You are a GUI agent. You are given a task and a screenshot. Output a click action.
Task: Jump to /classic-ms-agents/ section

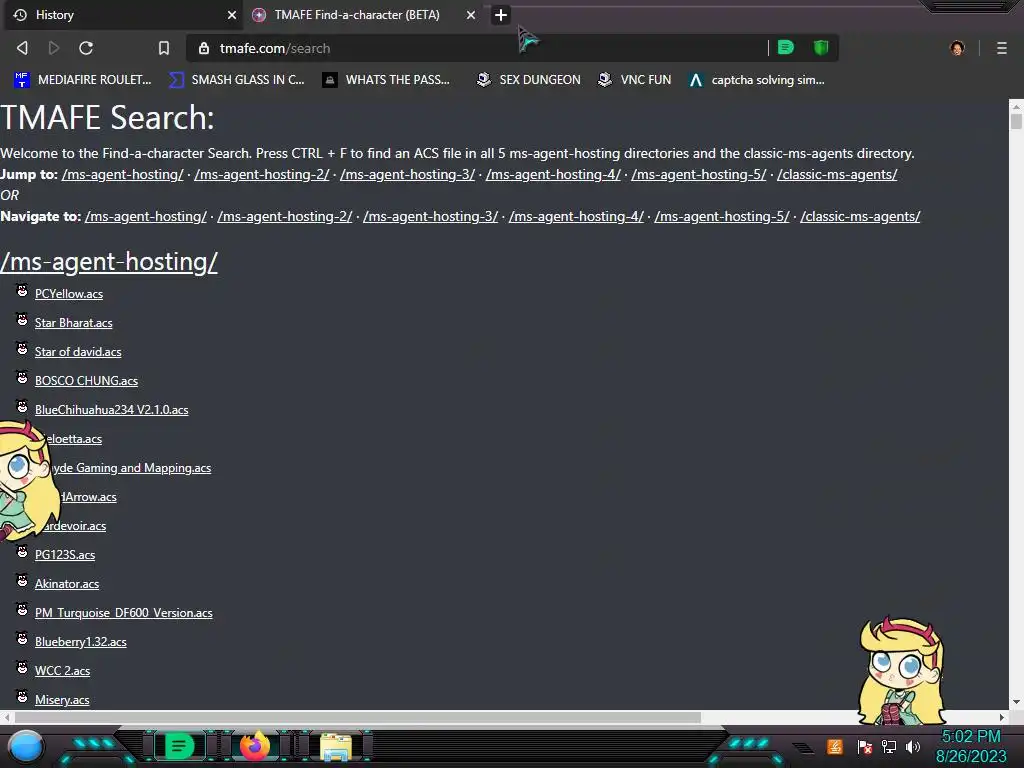(837, 174)
